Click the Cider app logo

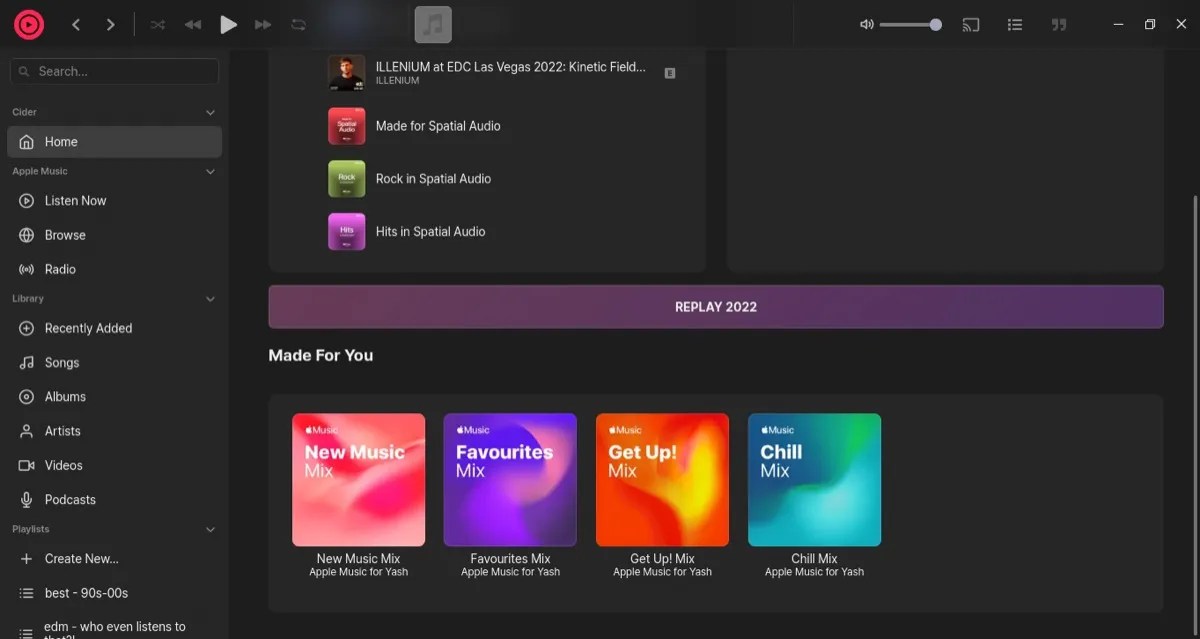click(28, 24)
